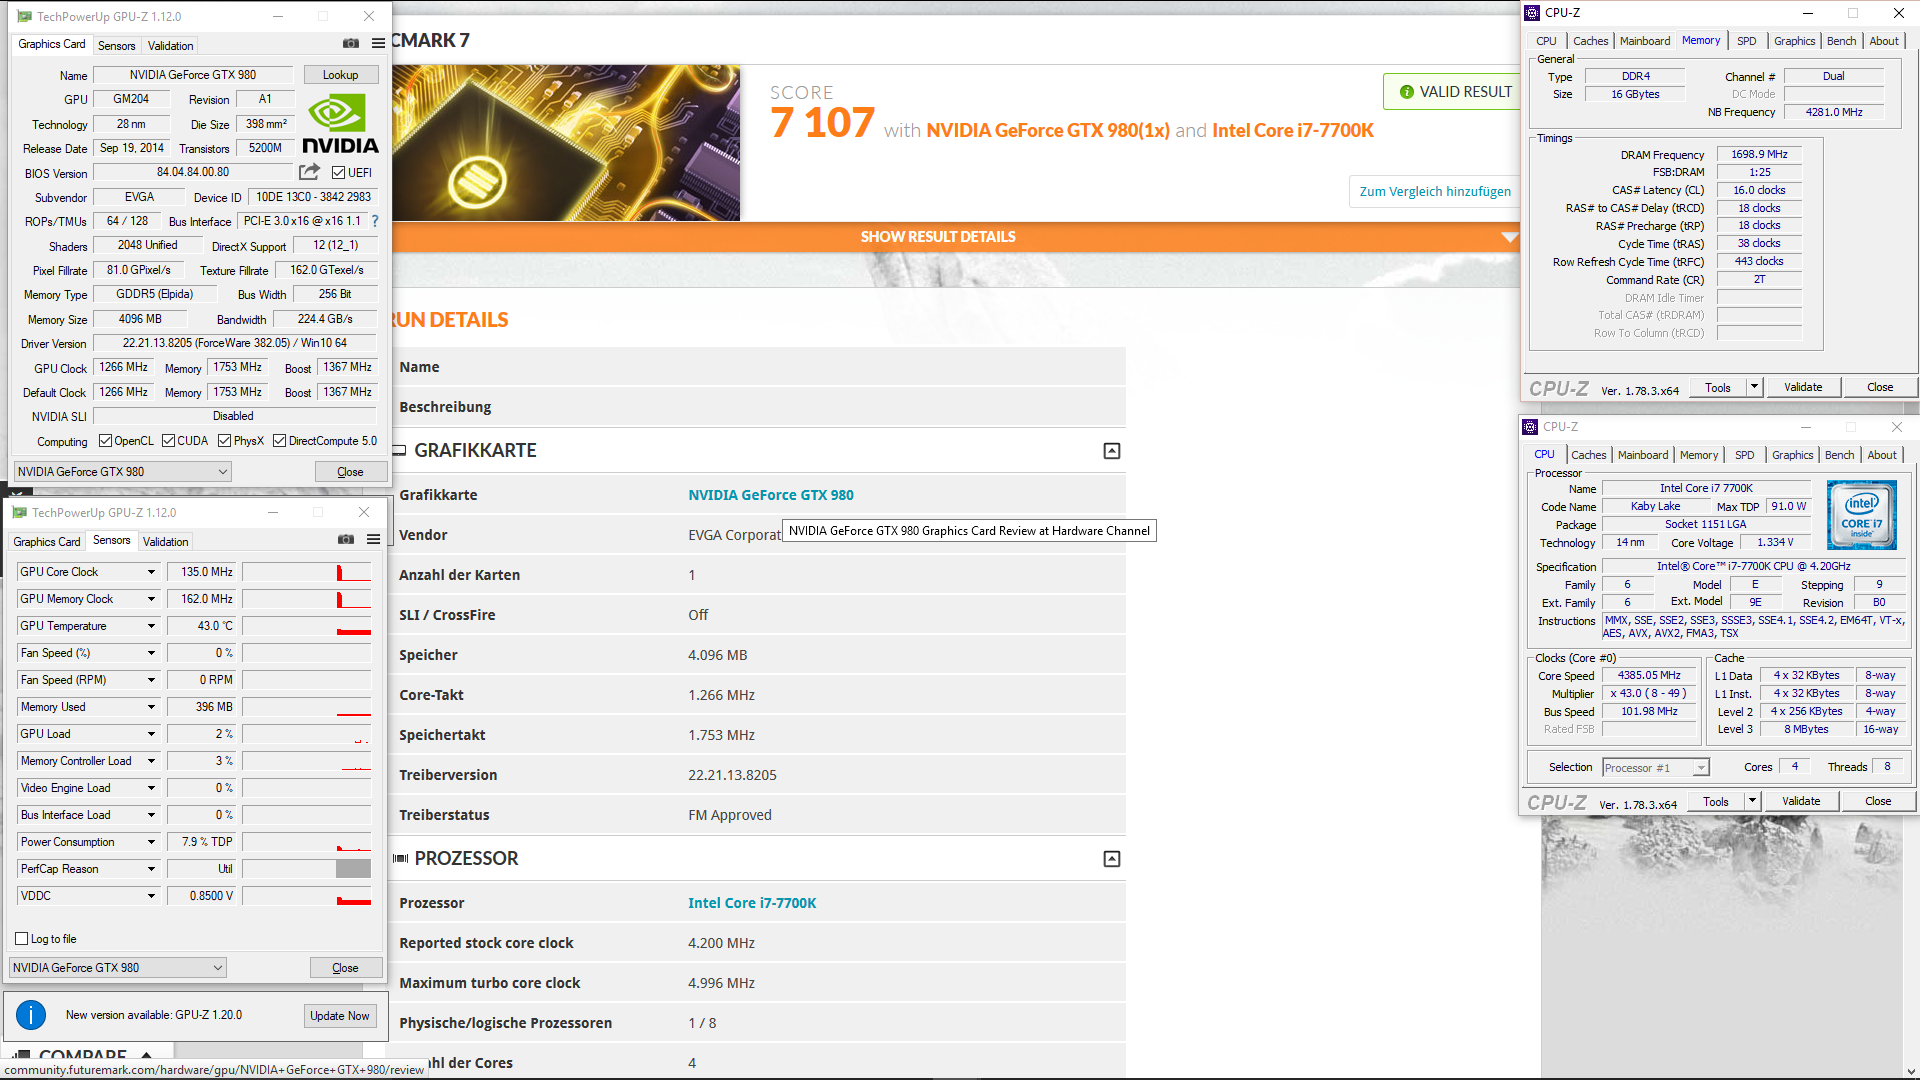
Task: Open SPD tab in CPU-Z memory window
Action: 1746,41
